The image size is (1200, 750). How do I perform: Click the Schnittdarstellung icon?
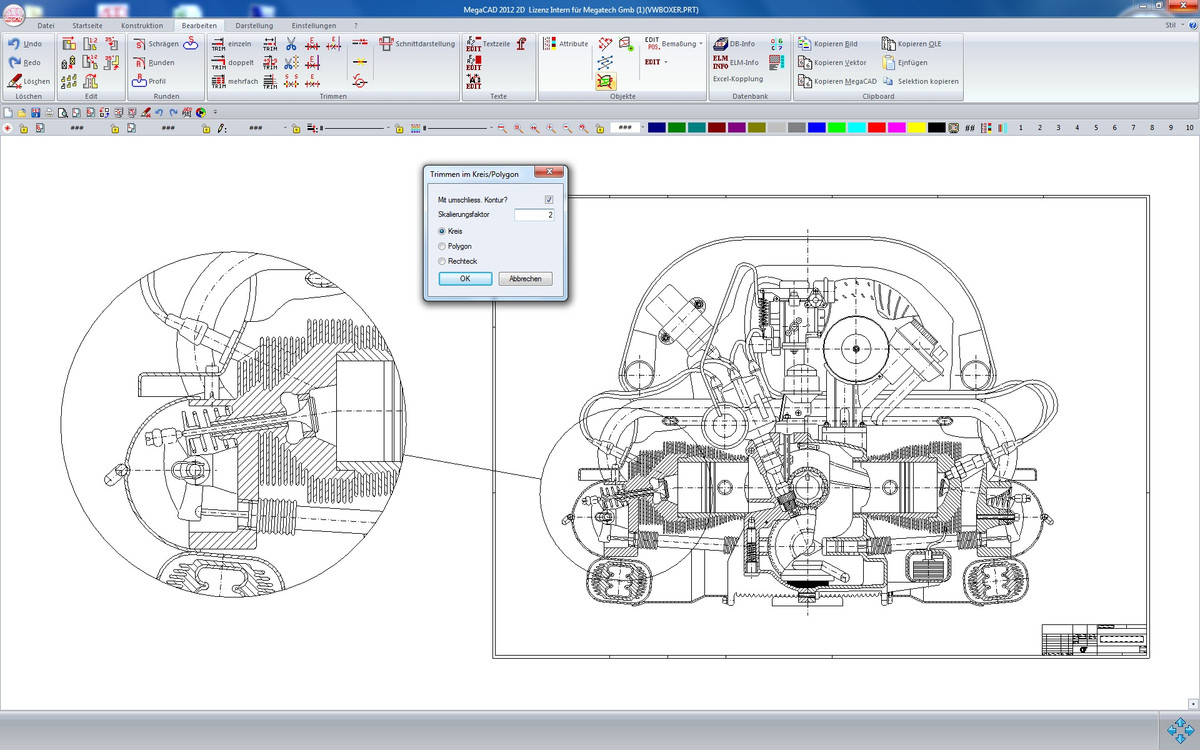(386, 44)
